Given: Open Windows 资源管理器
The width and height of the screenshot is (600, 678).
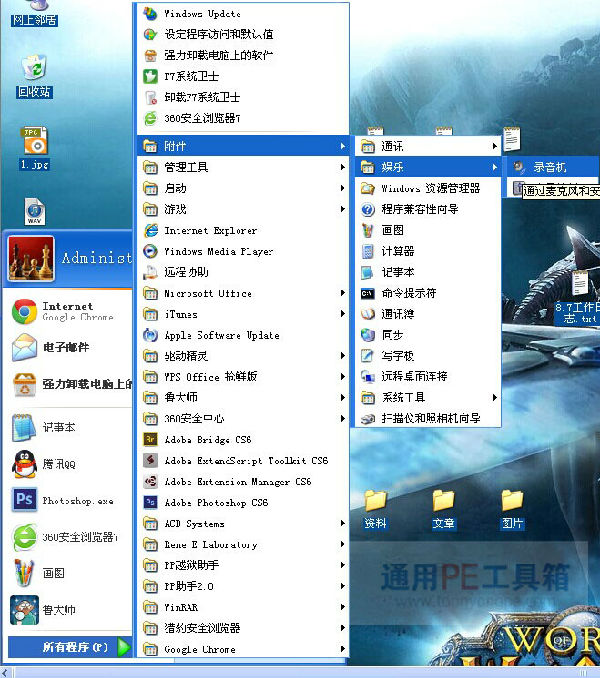Looking at the screenshot, I should pos(428,188).
